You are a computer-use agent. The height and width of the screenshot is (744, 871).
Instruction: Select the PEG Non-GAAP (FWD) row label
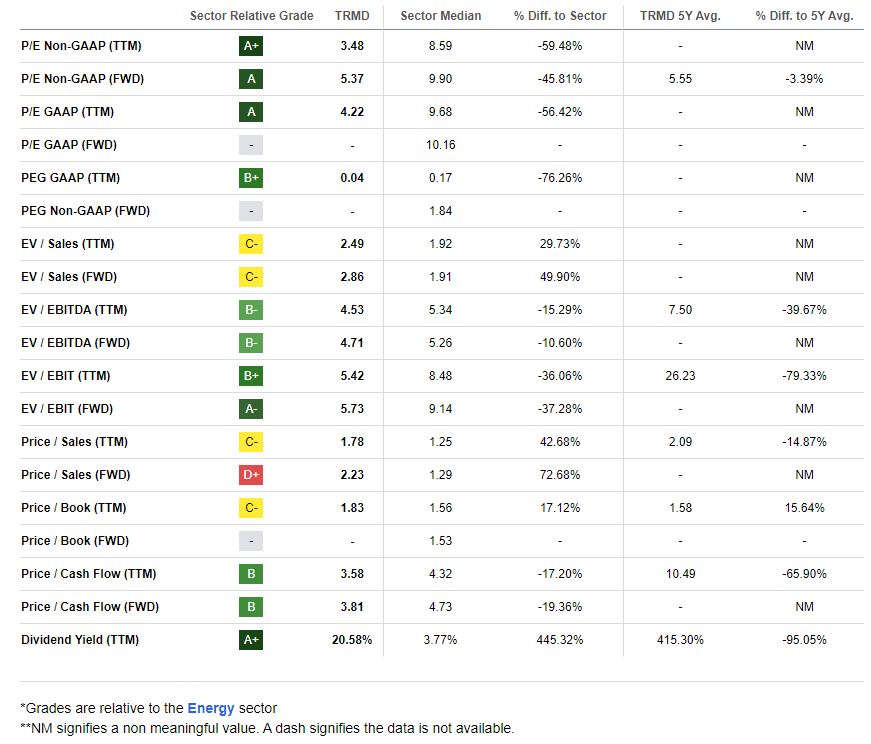tap(86, 211)
